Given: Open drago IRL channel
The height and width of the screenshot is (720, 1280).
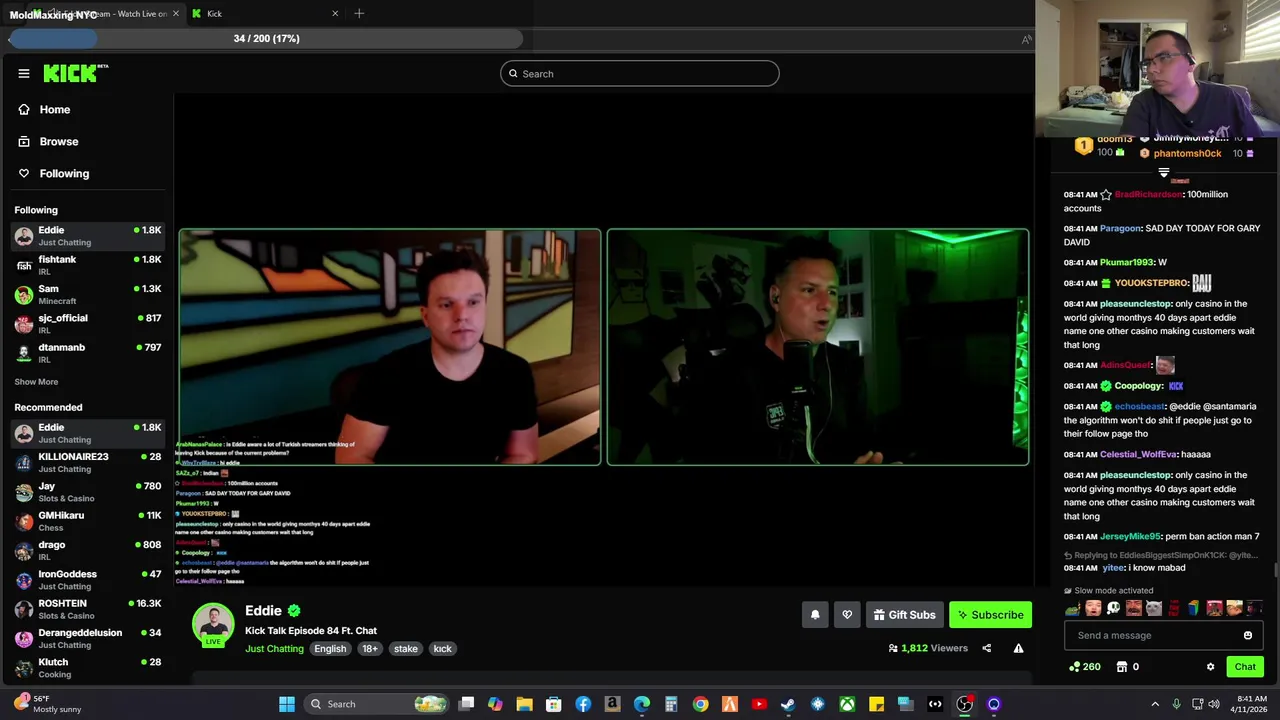Looking at the screenshot, I should coord(87,550).
